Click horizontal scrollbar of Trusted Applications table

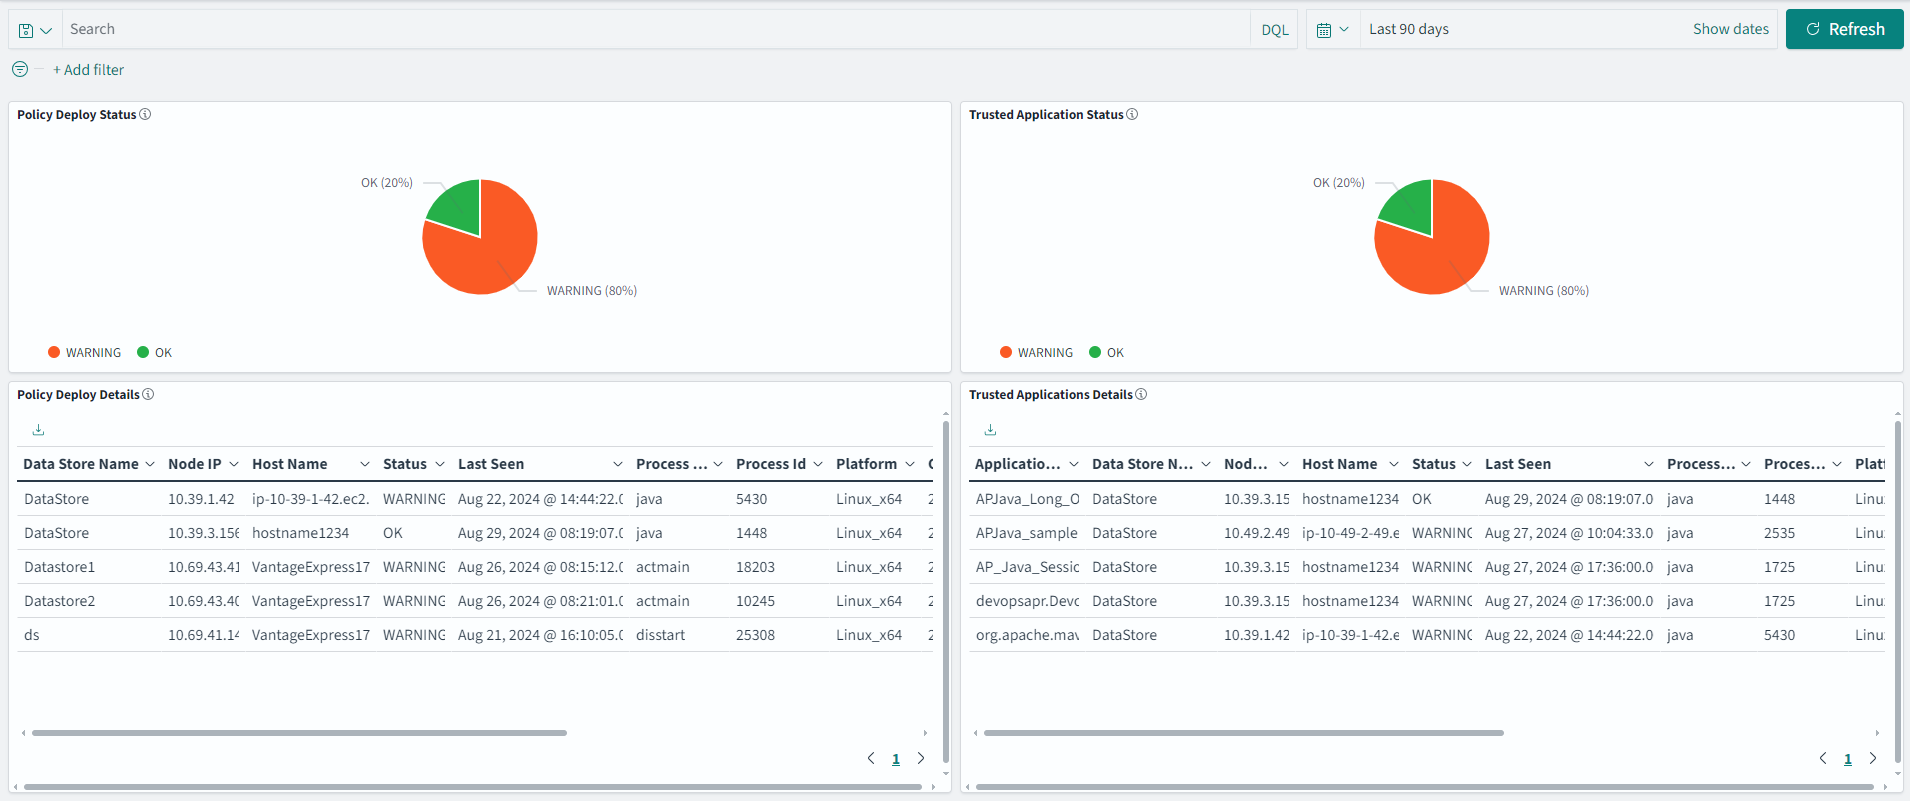pos(1243,733)
